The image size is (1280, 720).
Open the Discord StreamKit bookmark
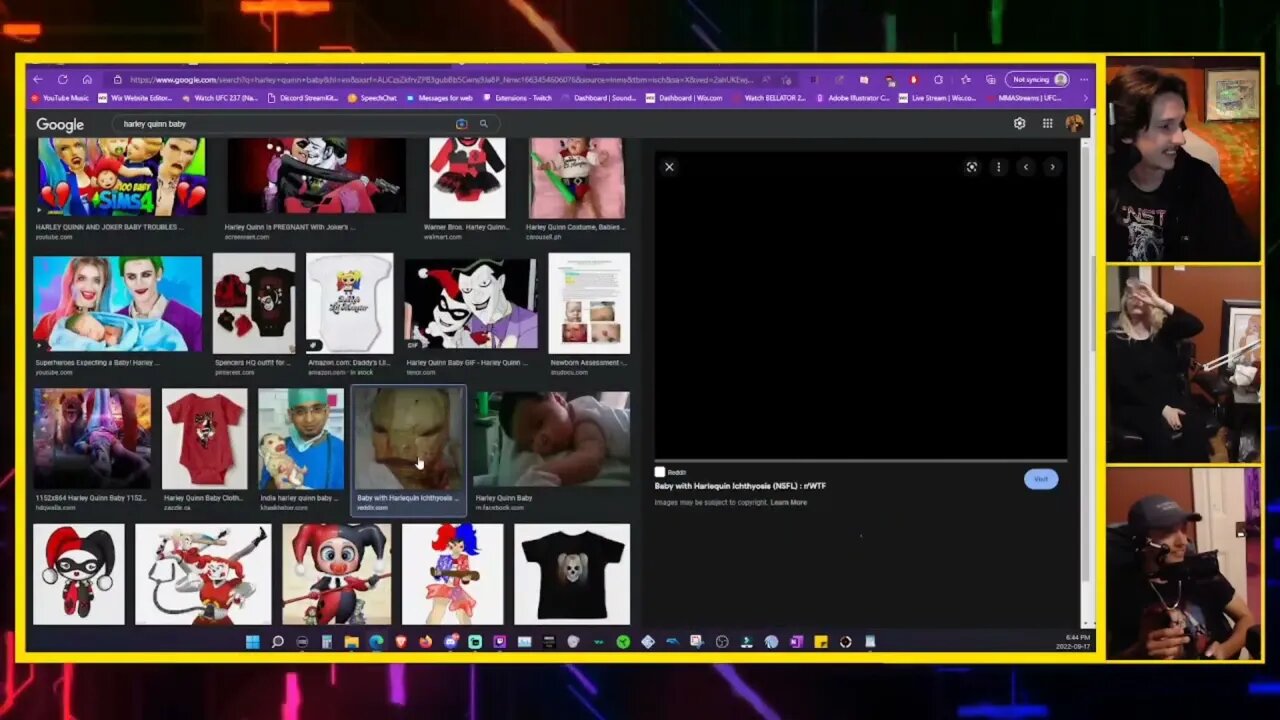(304, 98)
